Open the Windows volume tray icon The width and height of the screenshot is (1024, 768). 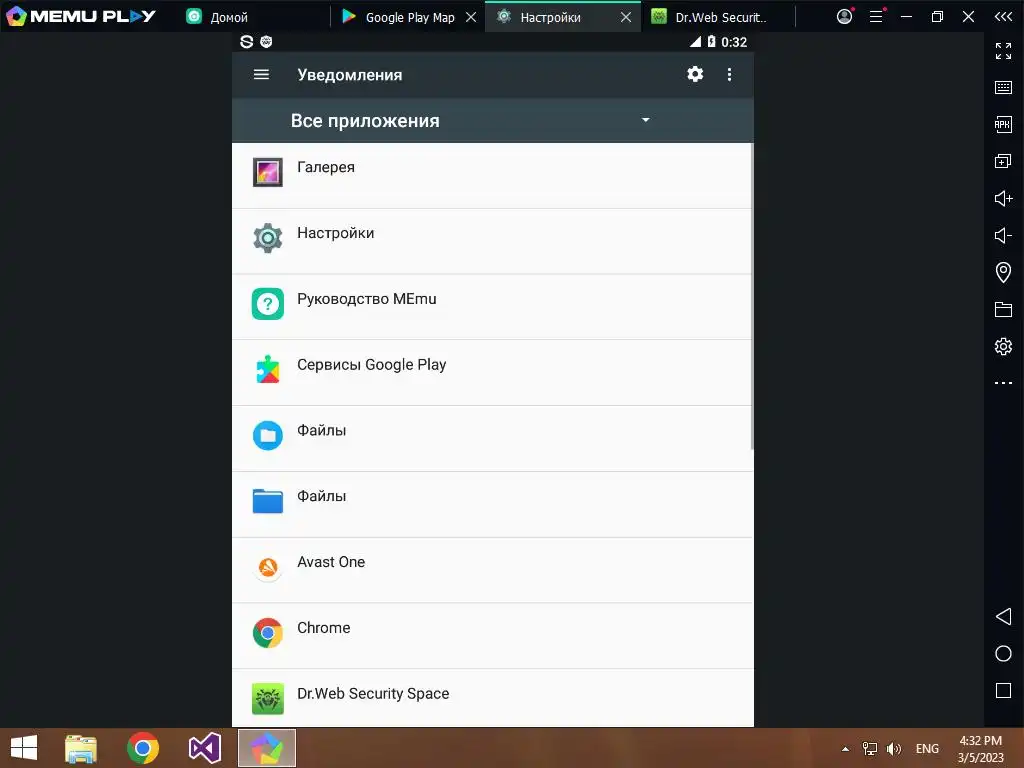pyautogui.click(x=894, y=749)
